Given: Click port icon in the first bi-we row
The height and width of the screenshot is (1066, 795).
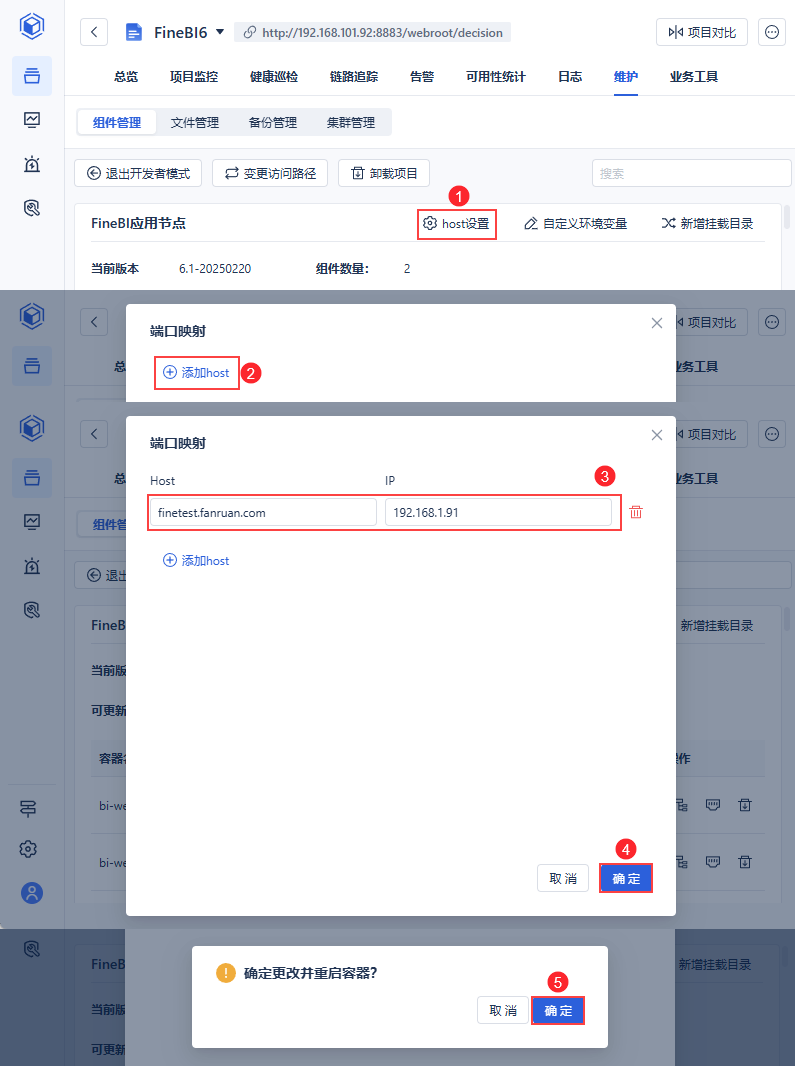Looking at the screenshot, I should pyautogui.click(x=713, y=805).
